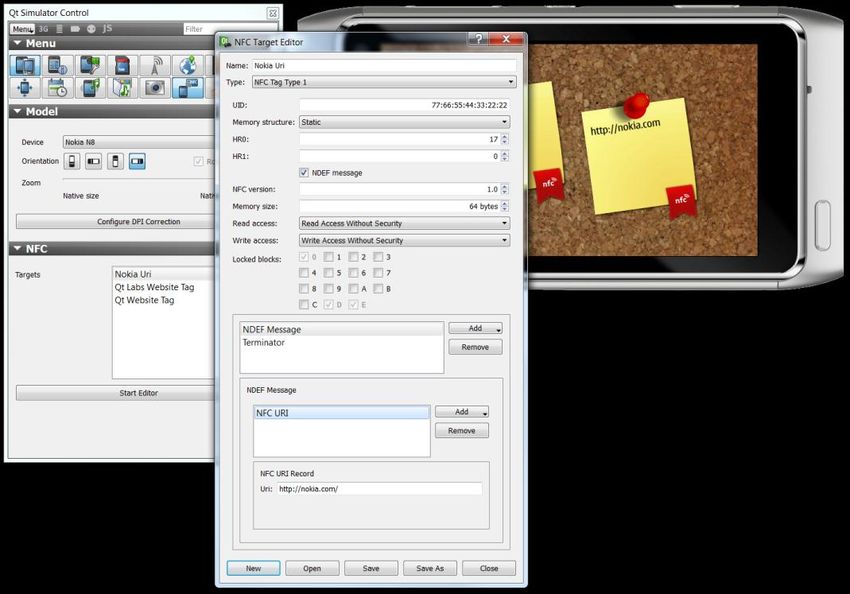Check locked block A
Screen dimensions: 850x594
coord(353,289)
